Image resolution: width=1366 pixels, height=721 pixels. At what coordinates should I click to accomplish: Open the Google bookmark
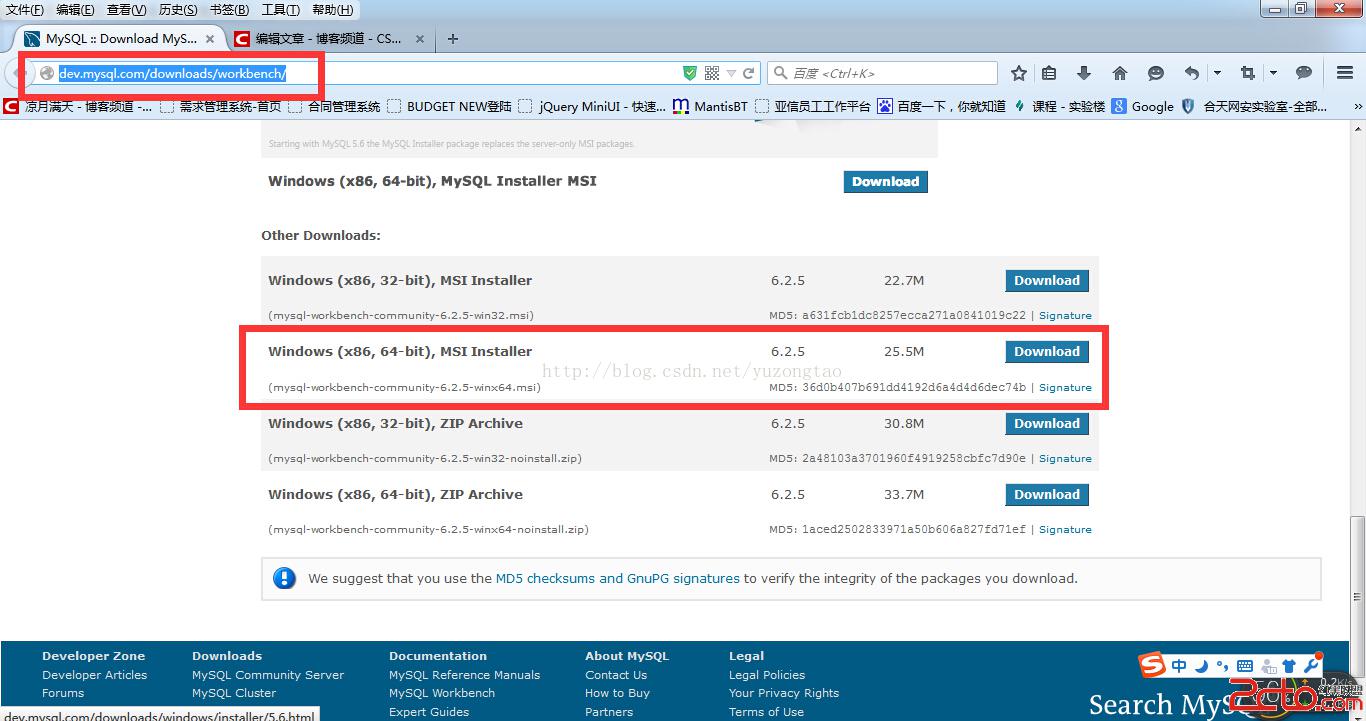(x=1142, y=106)
